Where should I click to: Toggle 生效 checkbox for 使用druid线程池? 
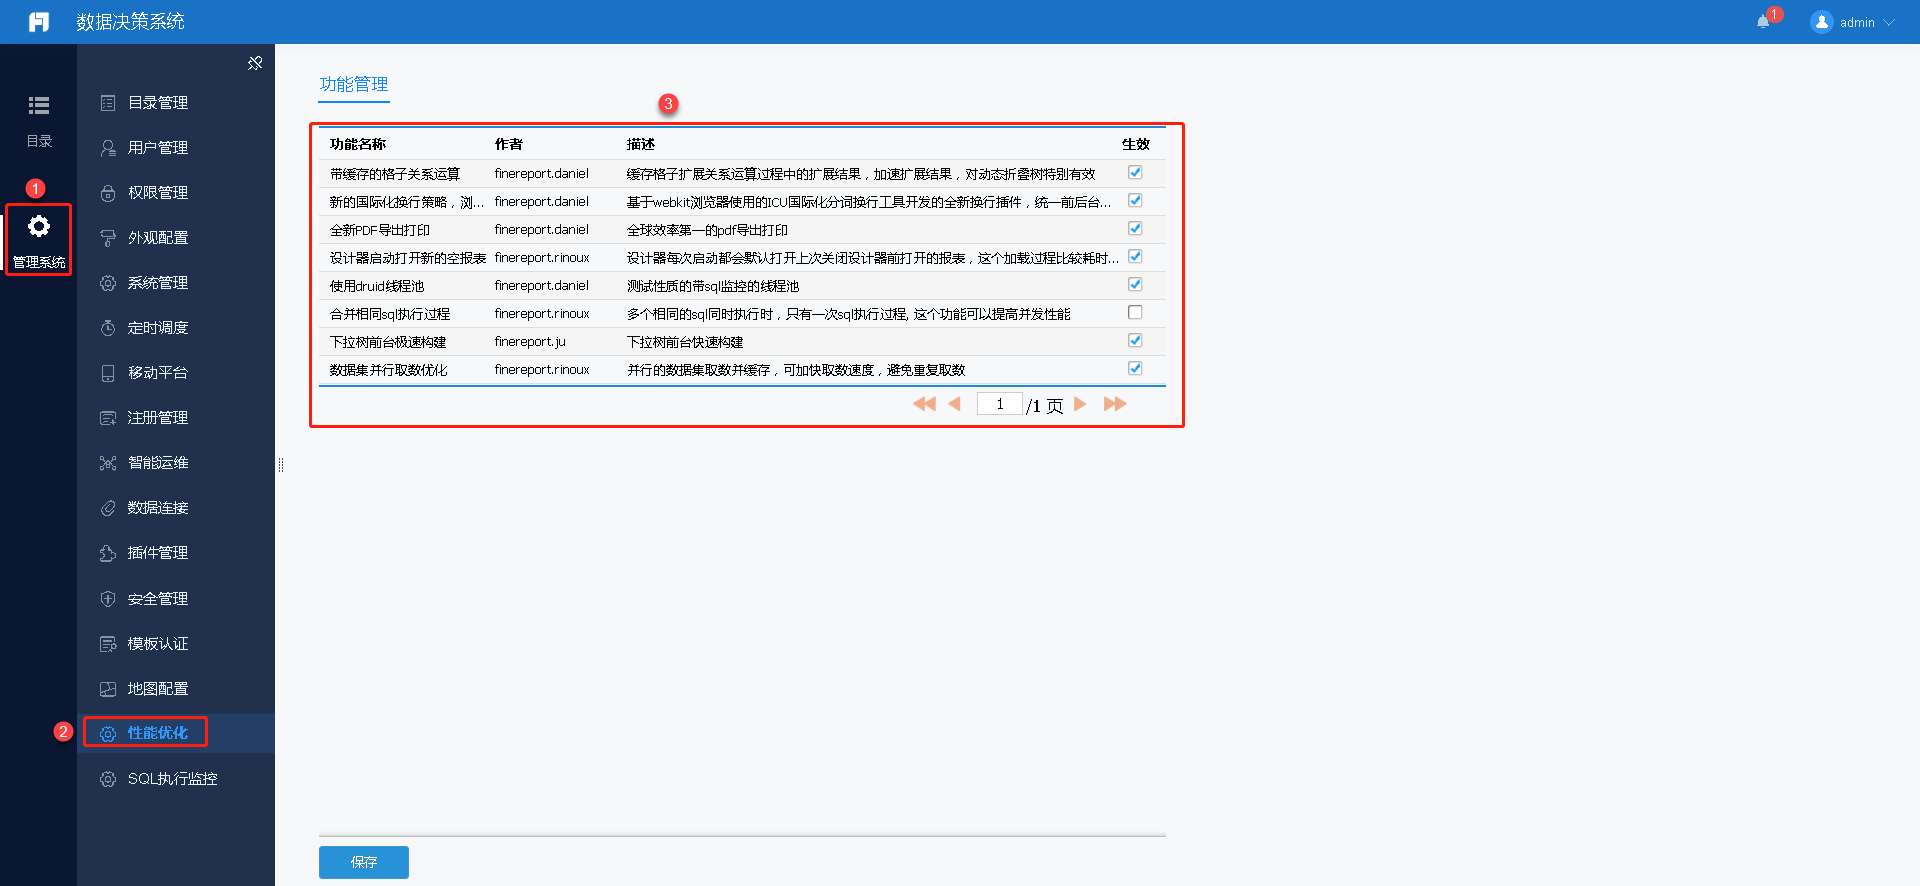(1135, 284)
